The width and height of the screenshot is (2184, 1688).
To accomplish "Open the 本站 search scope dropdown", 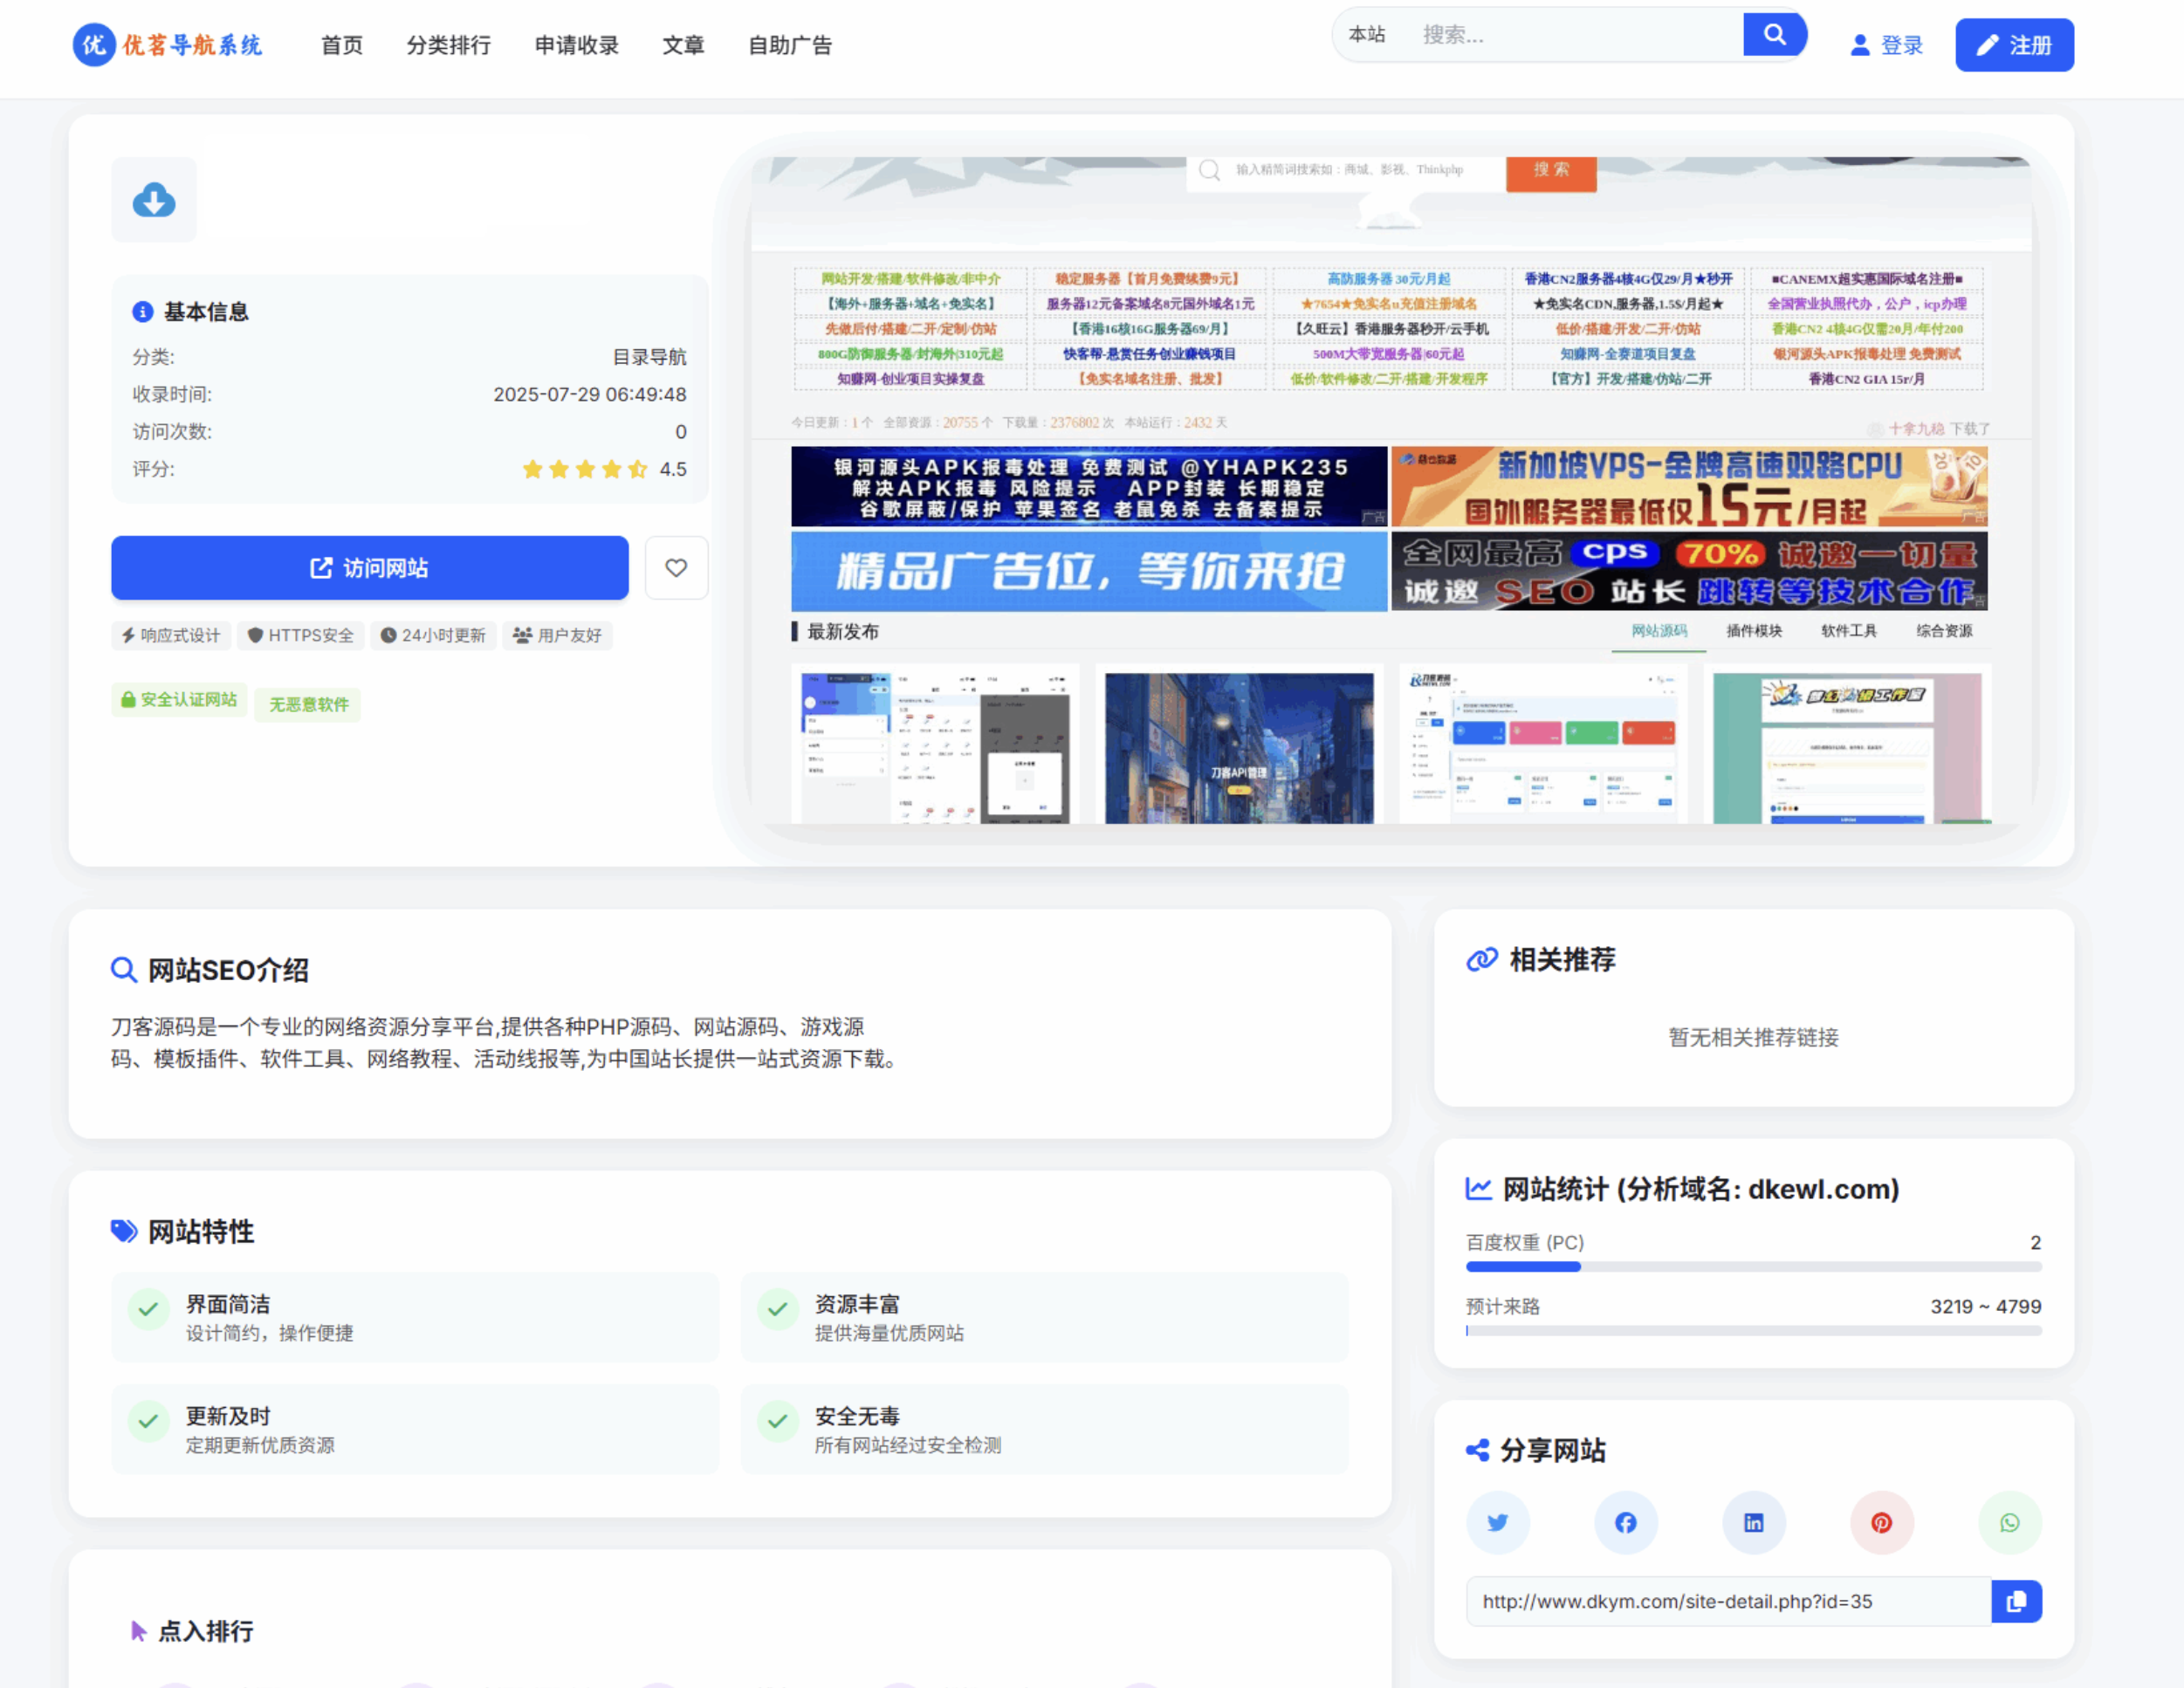I will (x=1366, y=35).
